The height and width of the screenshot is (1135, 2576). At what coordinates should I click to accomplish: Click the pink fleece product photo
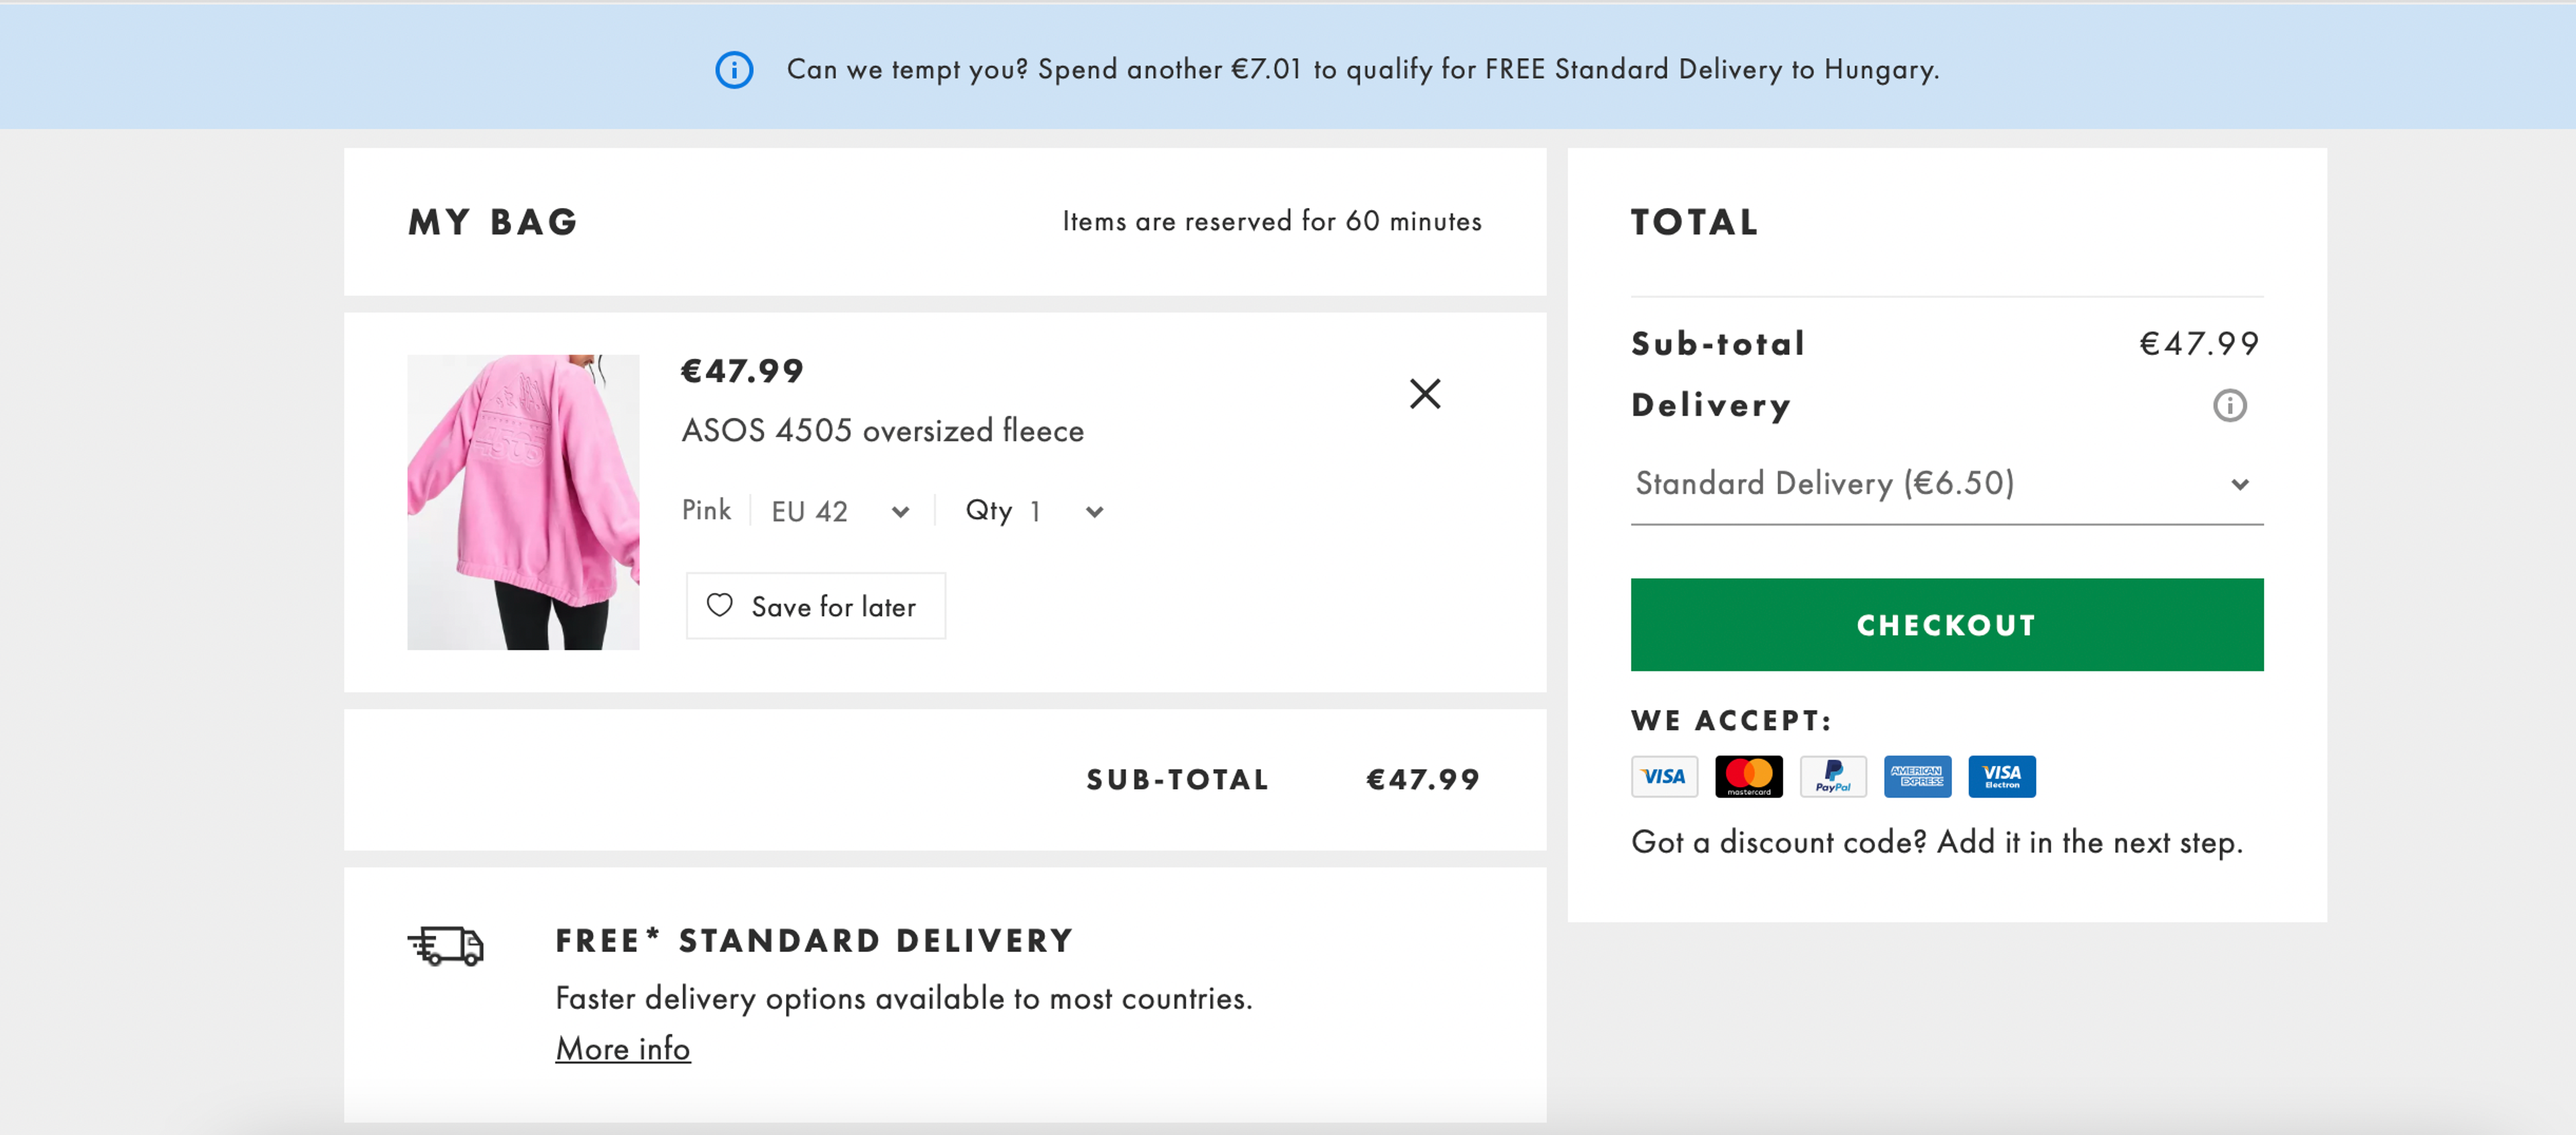[523, 501]
